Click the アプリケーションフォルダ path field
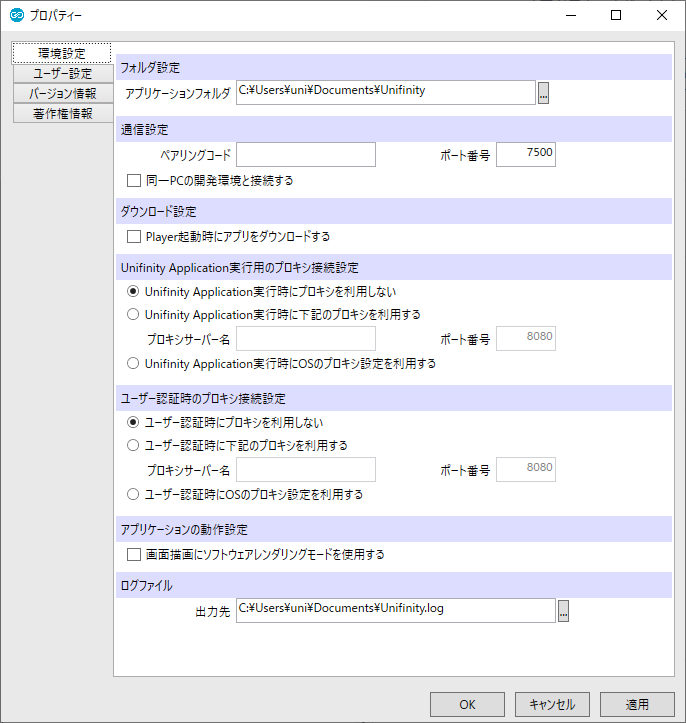 click(x=386, y=93)
